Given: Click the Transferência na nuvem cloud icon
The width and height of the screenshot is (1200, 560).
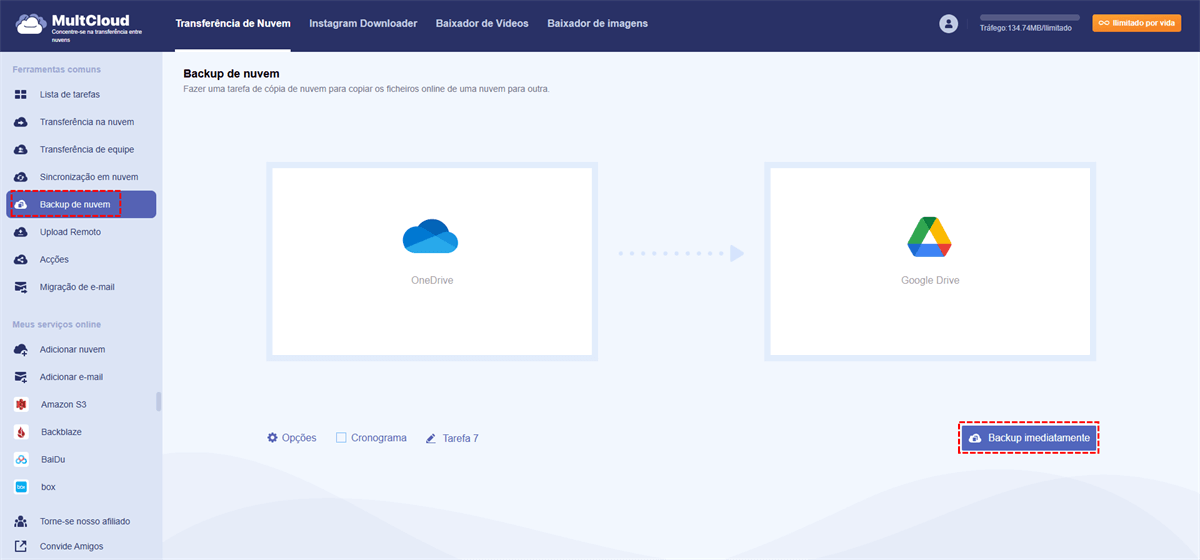Looking at the screenshot, I should (x=21, y=122).
